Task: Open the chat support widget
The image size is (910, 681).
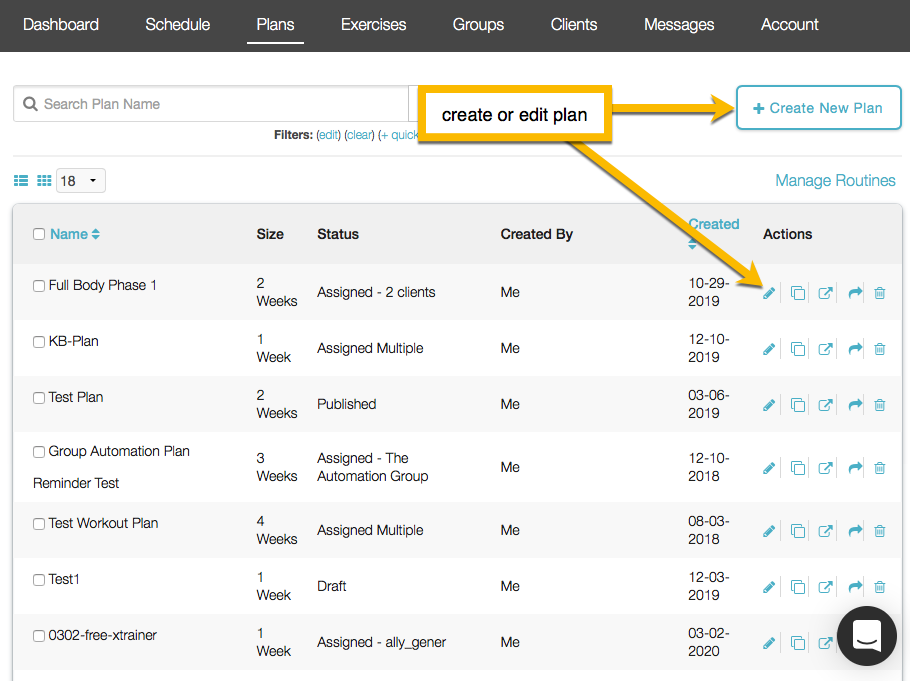Action: pos(866,636)
